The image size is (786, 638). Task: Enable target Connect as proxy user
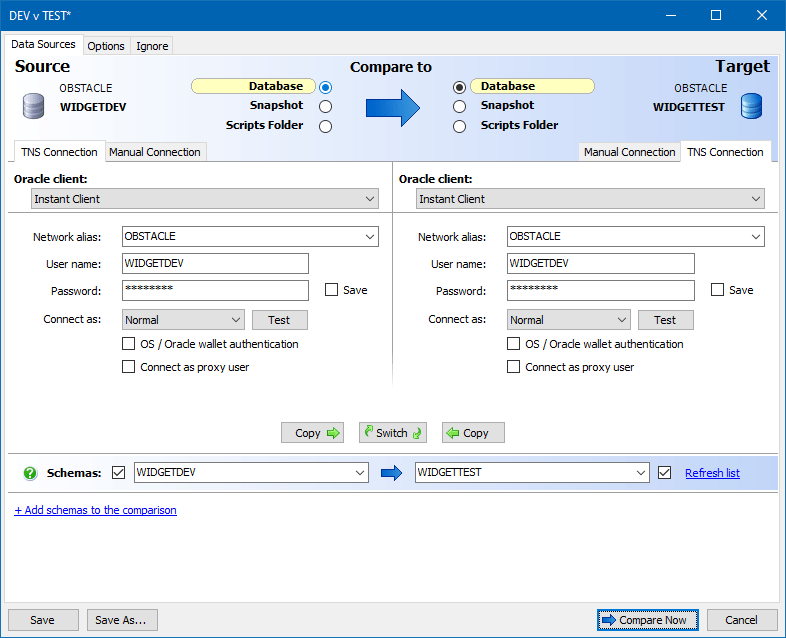coord(514,367)
